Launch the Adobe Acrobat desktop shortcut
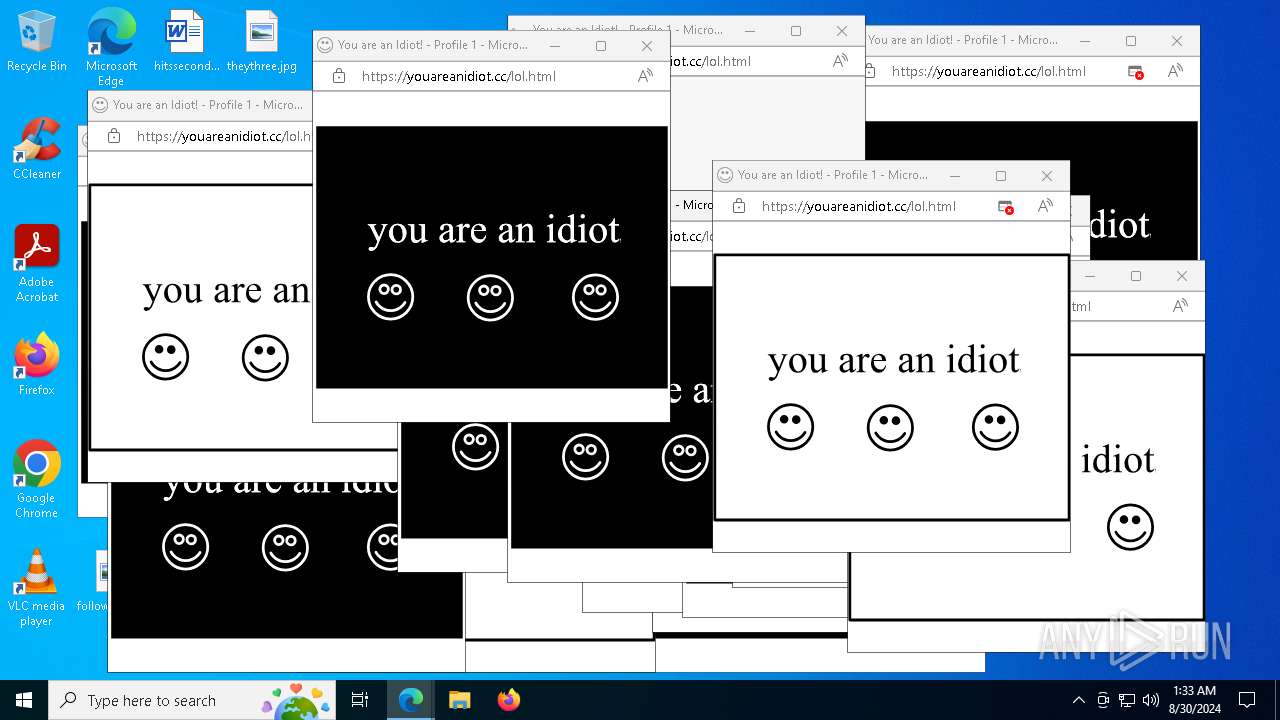Viewport: 1280px width, 720px height. pos(37,263)
